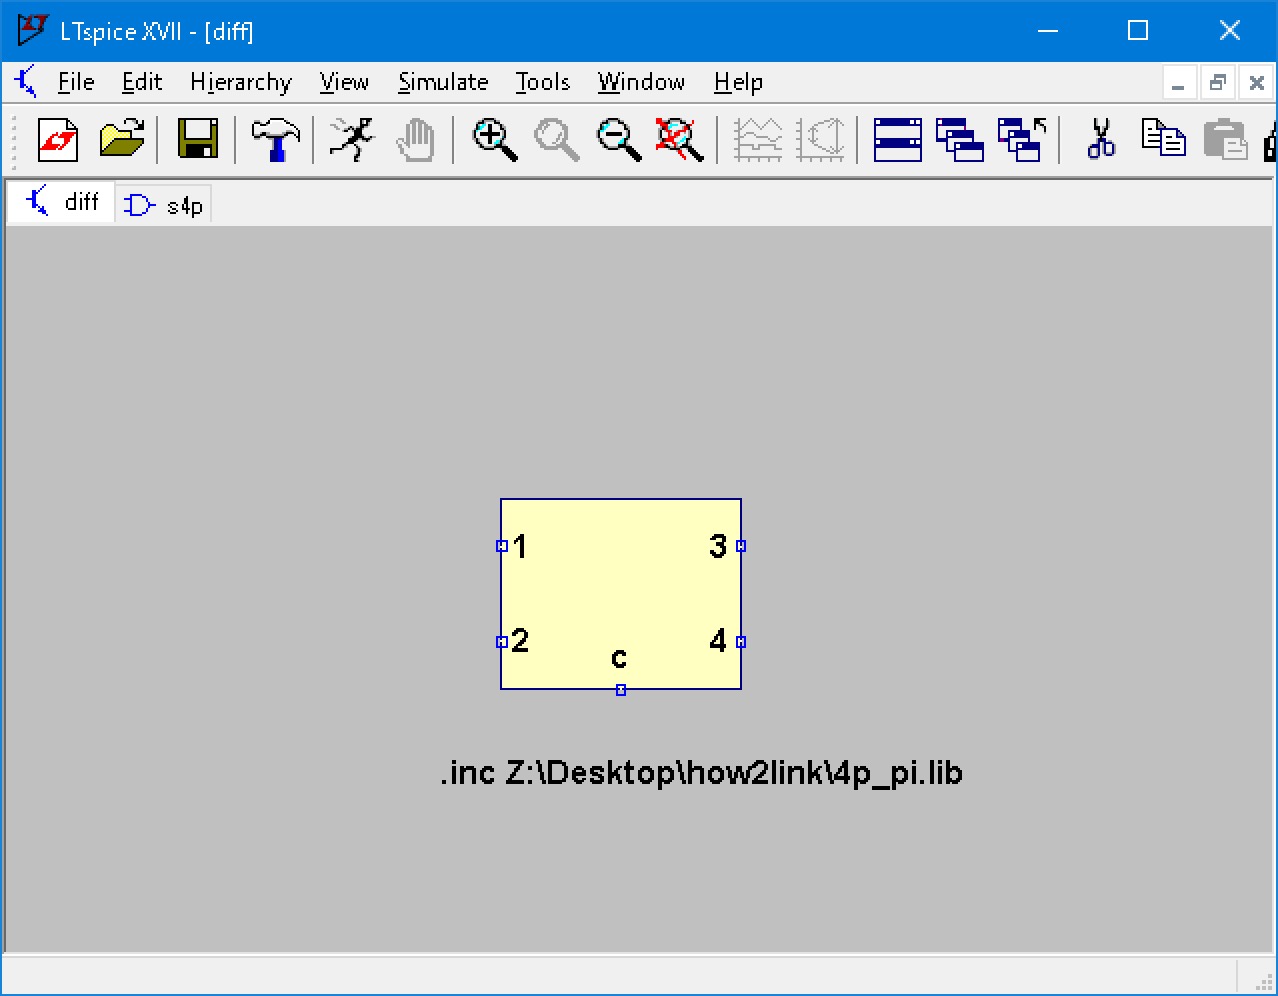Open the Tools menu
1278x996 pixels.
coord(543,82)
